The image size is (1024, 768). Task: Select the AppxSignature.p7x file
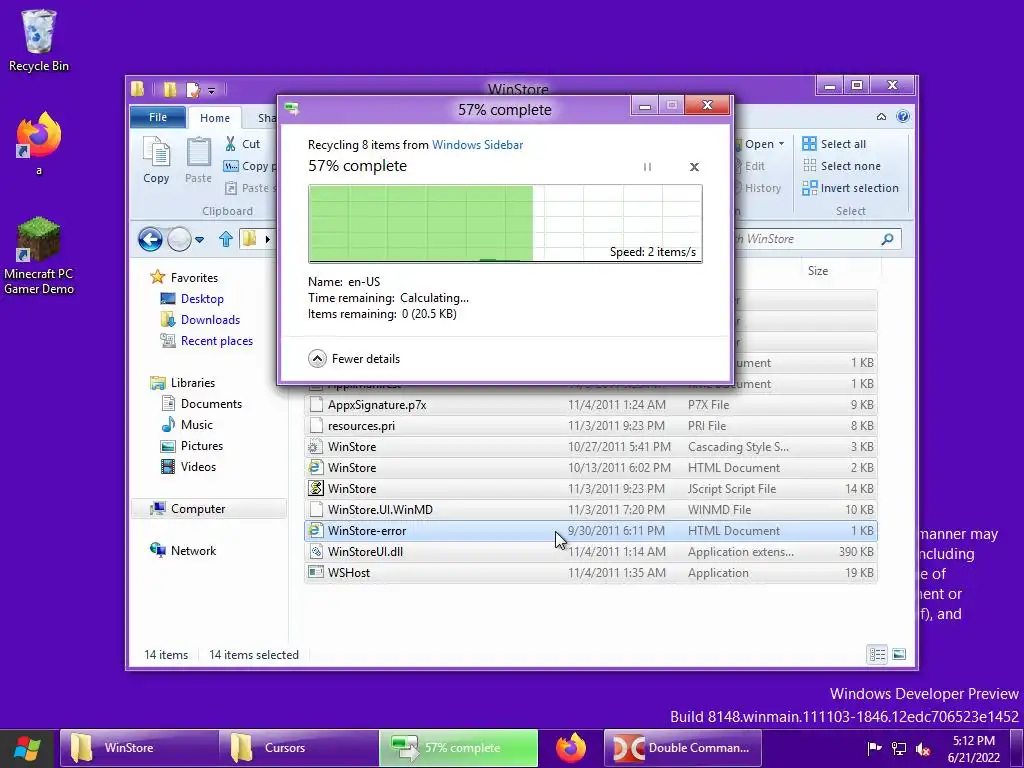tap(590, 405)
